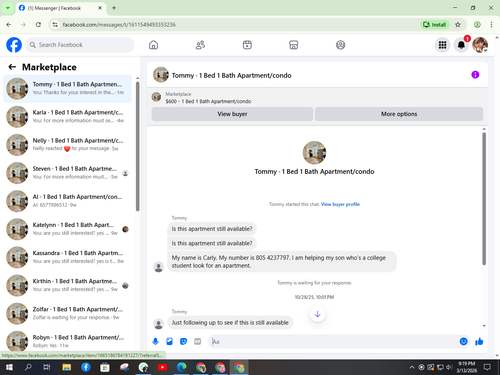
Task: Open YouTube app from taskbar
Action: pos(162,367)
